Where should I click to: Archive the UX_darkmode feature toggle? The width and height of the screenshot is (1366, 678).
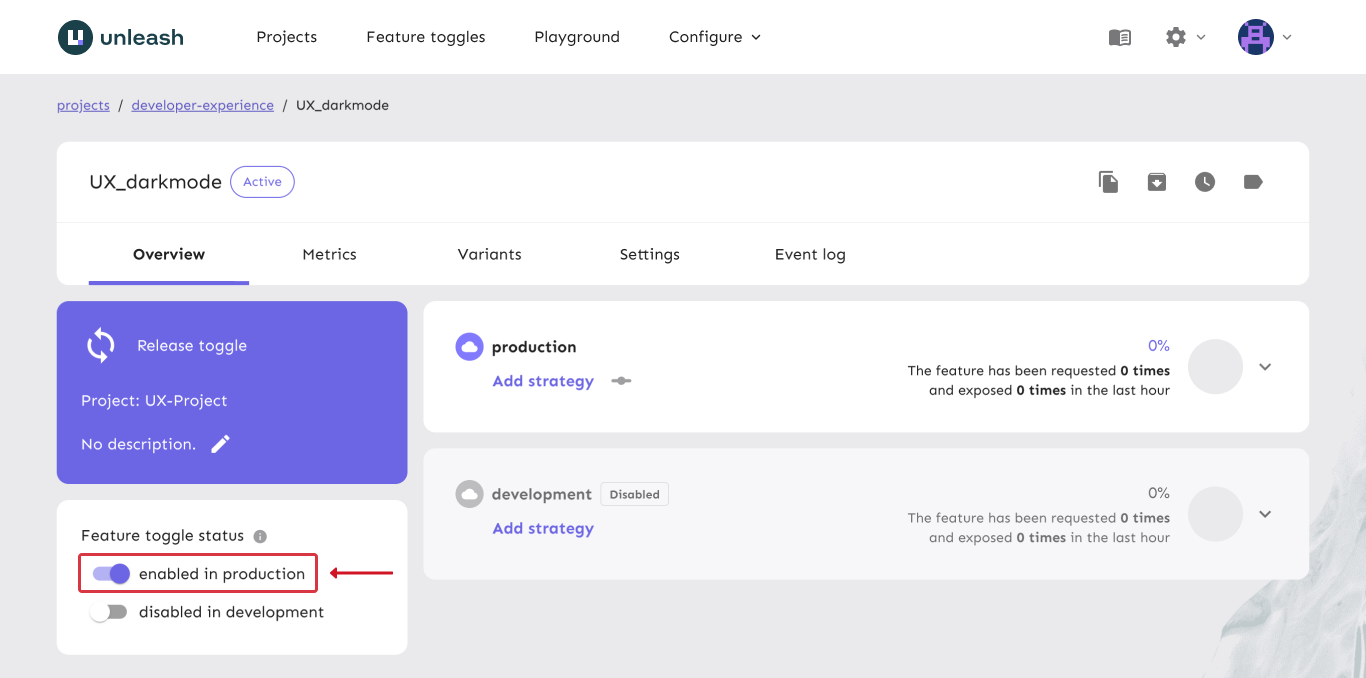point(1156,182)
